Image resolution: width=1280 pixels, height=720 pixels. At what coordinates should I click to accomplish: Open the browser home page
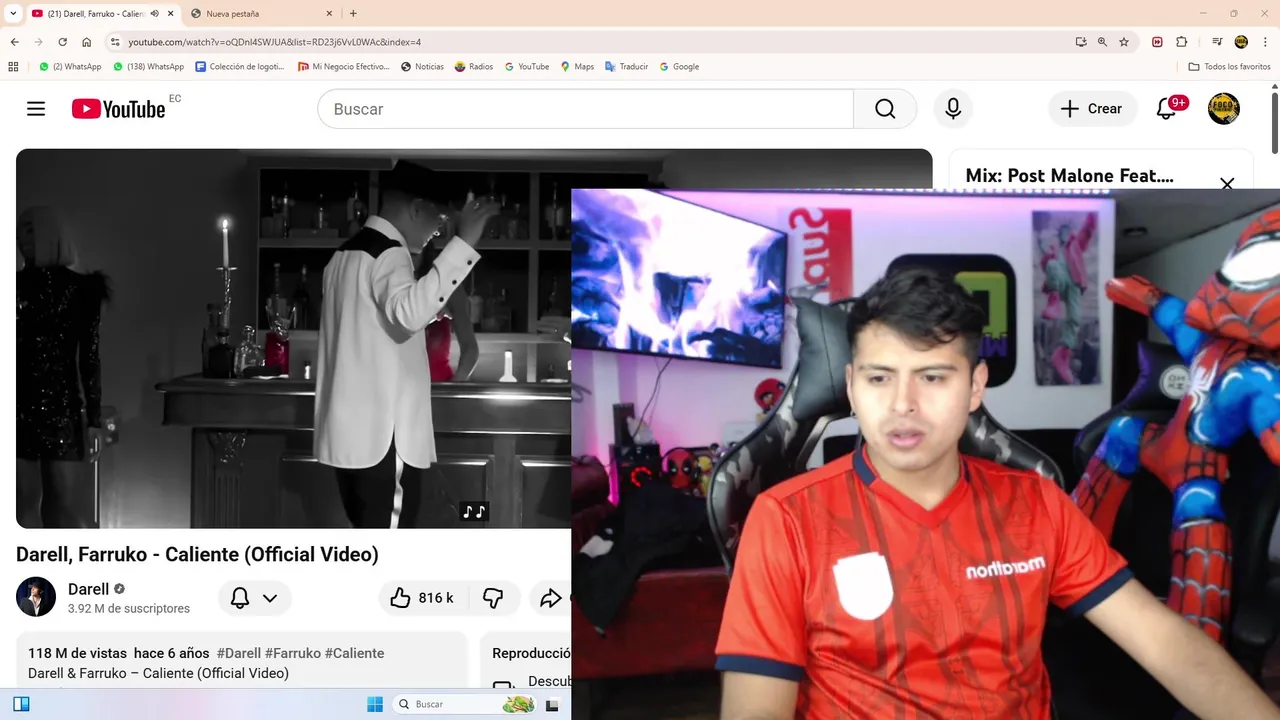pos(87,42)
